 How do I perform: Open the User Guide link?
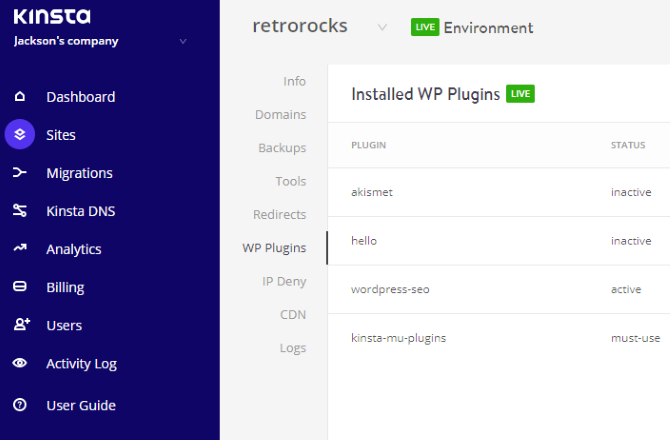click(x=81, y=405)
